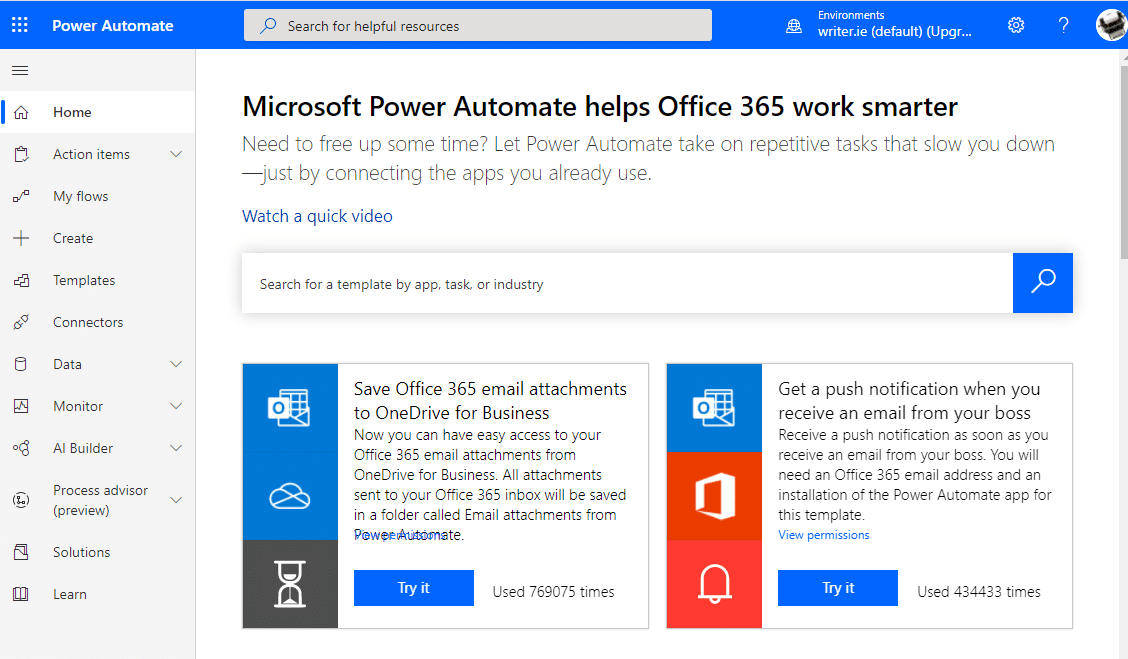Click the Learn book icon

pos(22,594)
